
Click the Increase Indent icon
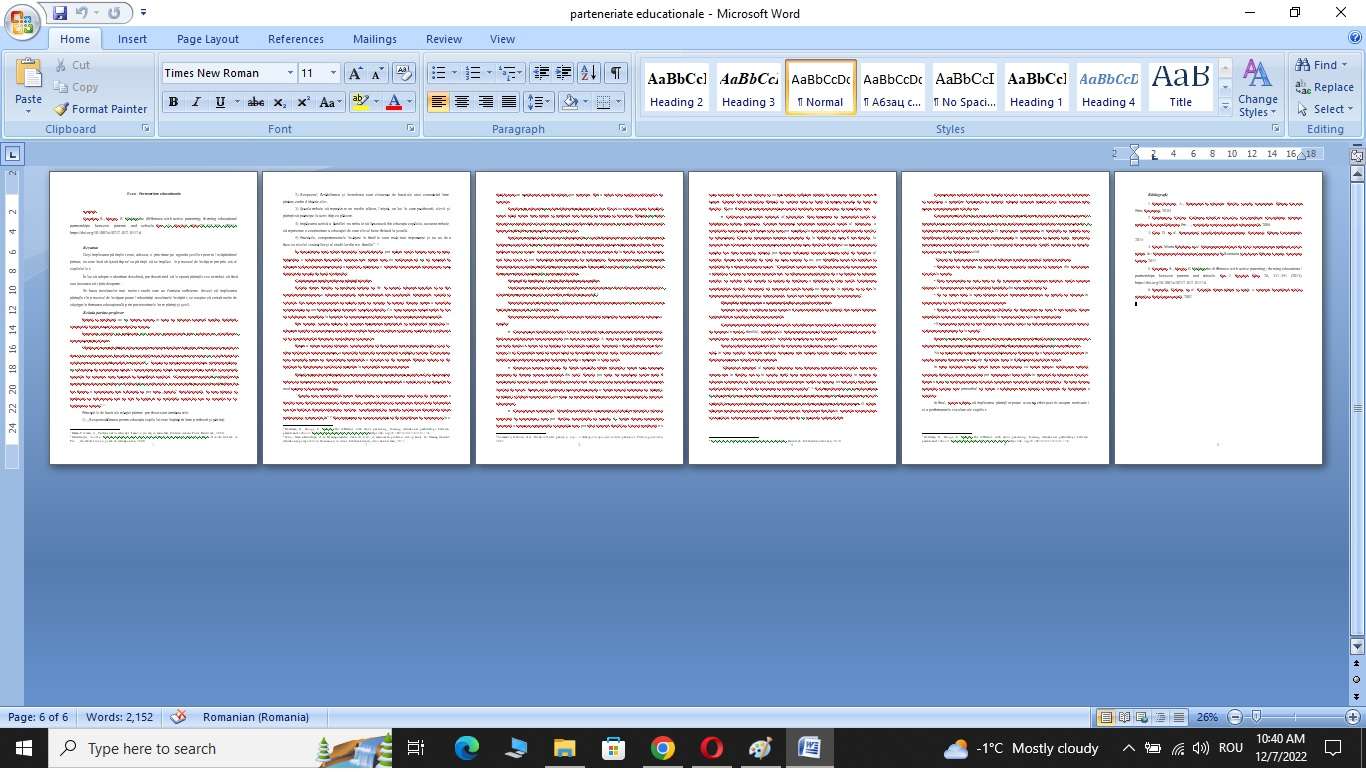tap(564, 73)
